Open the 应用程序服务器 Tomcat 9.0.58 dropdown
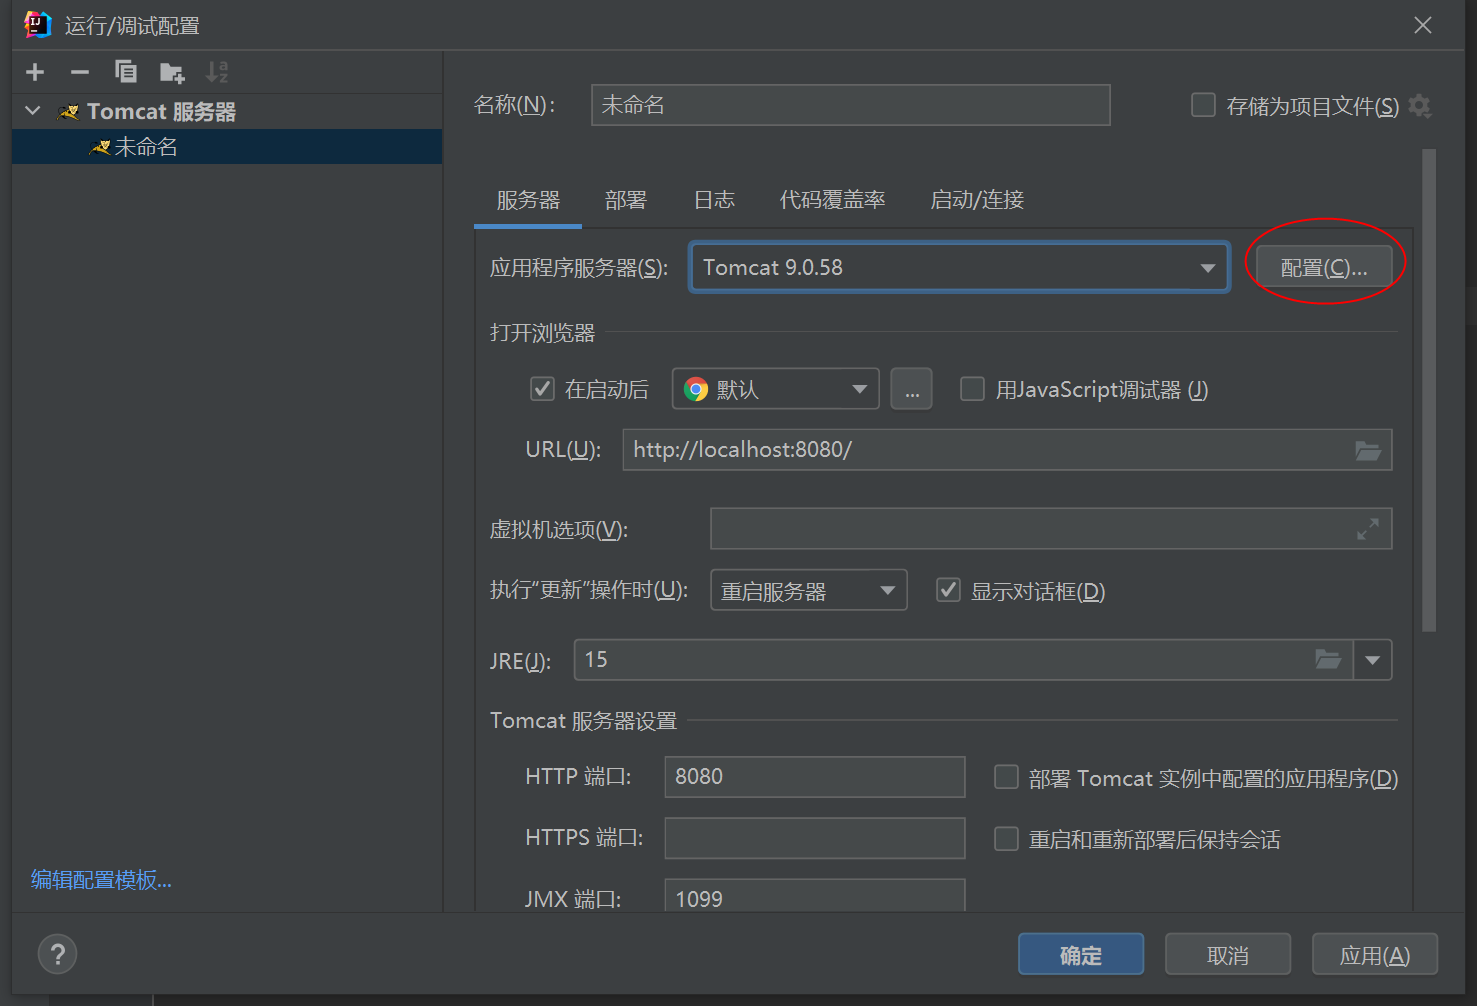This screenshot has width=1477, height=1006. click(x=959, y=267)
